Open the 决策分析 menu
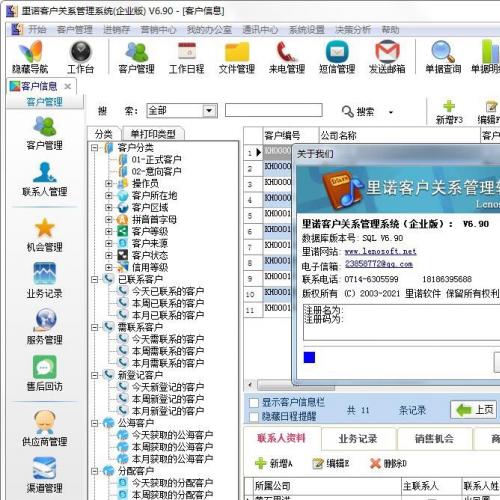The height and width of the screenshot is (500, 500). pyautogui.click(x=353, y=30)
